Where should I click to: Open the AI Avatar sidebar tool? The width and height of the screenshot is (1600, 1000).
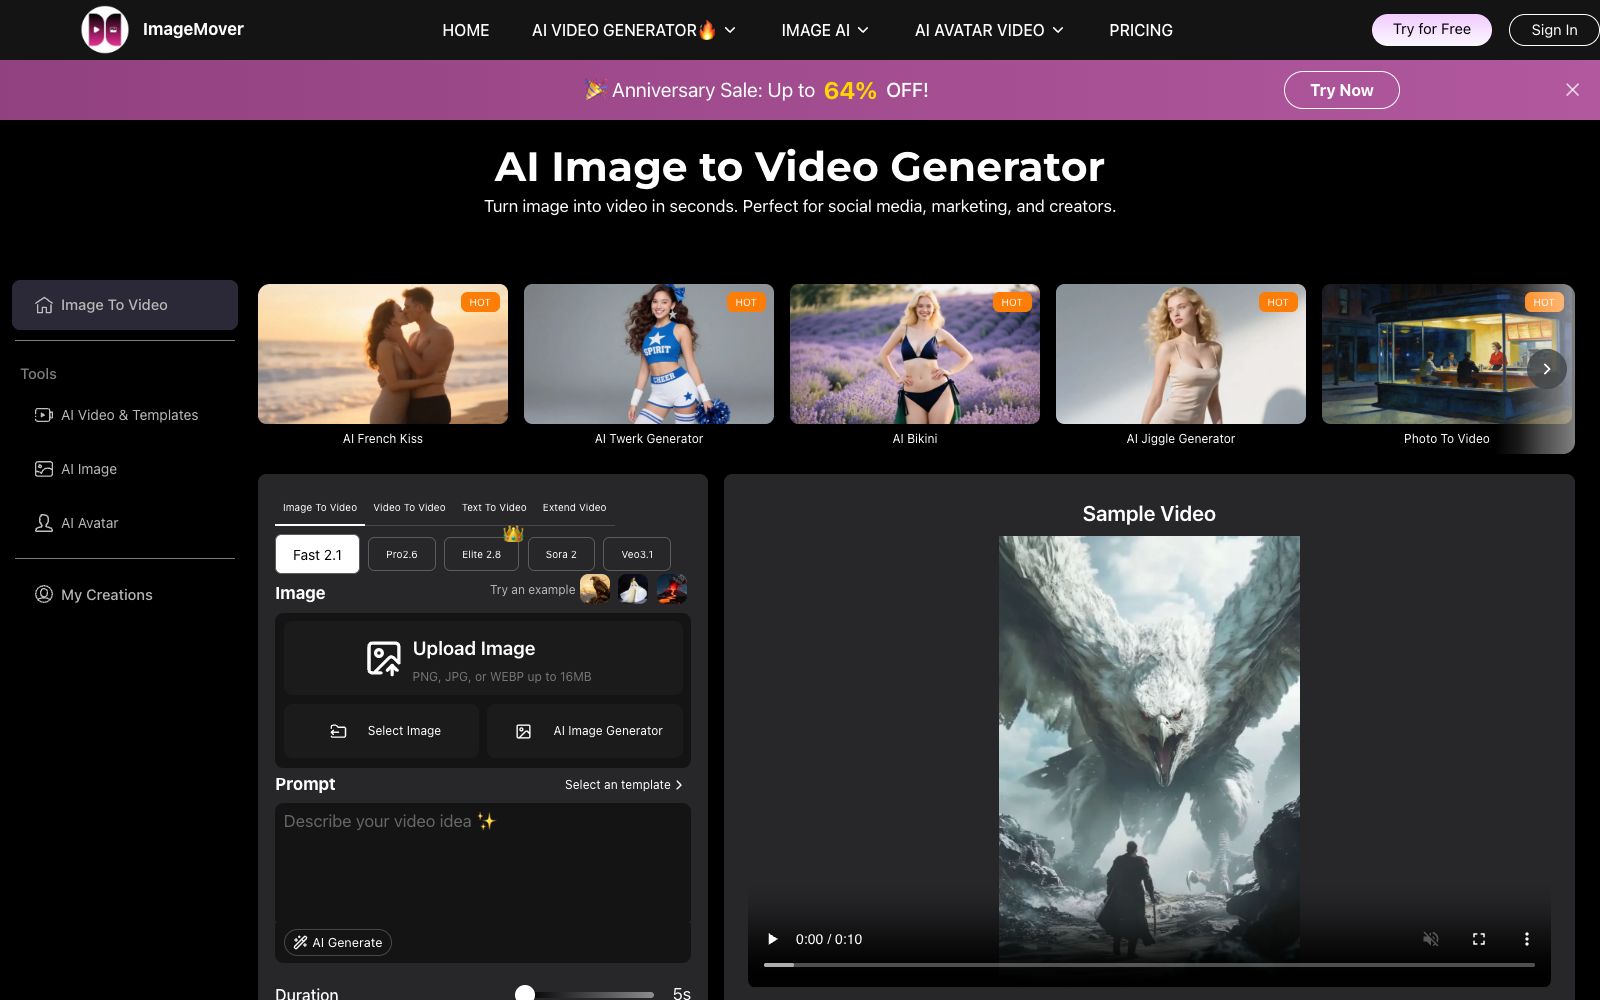pos(125,523)
